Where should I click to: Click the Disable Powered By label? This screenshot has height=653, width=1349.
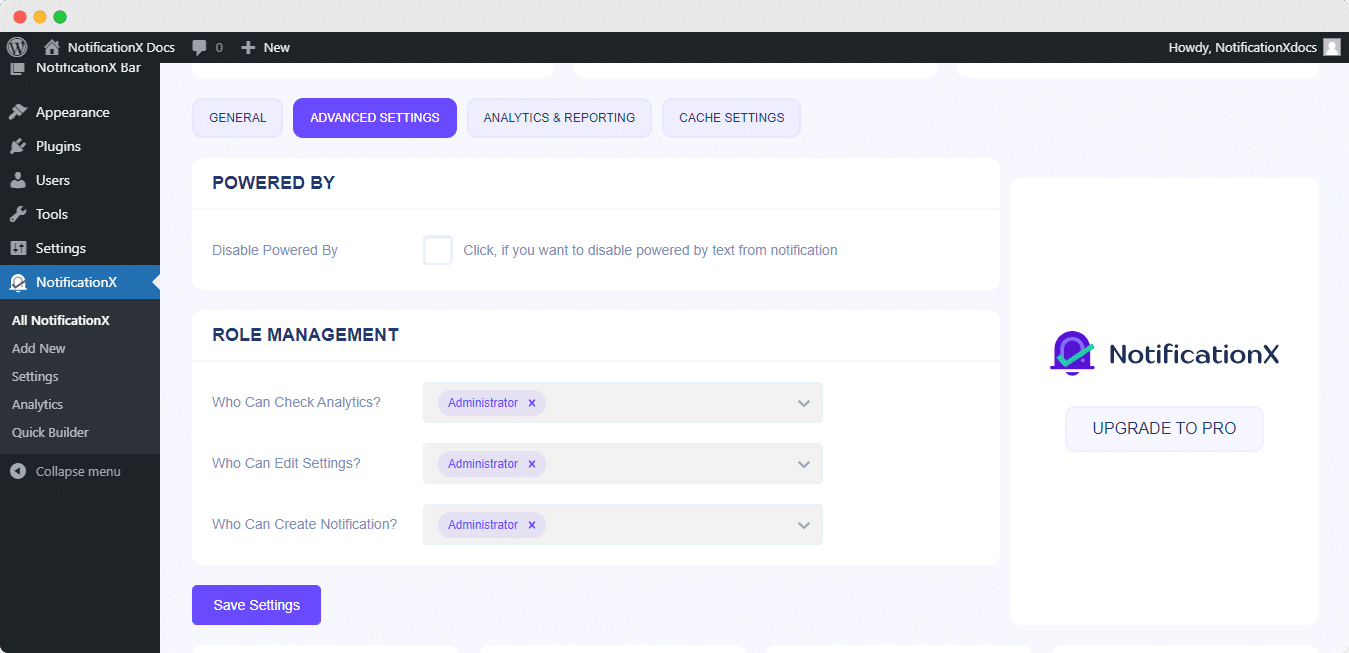(275, 250)
